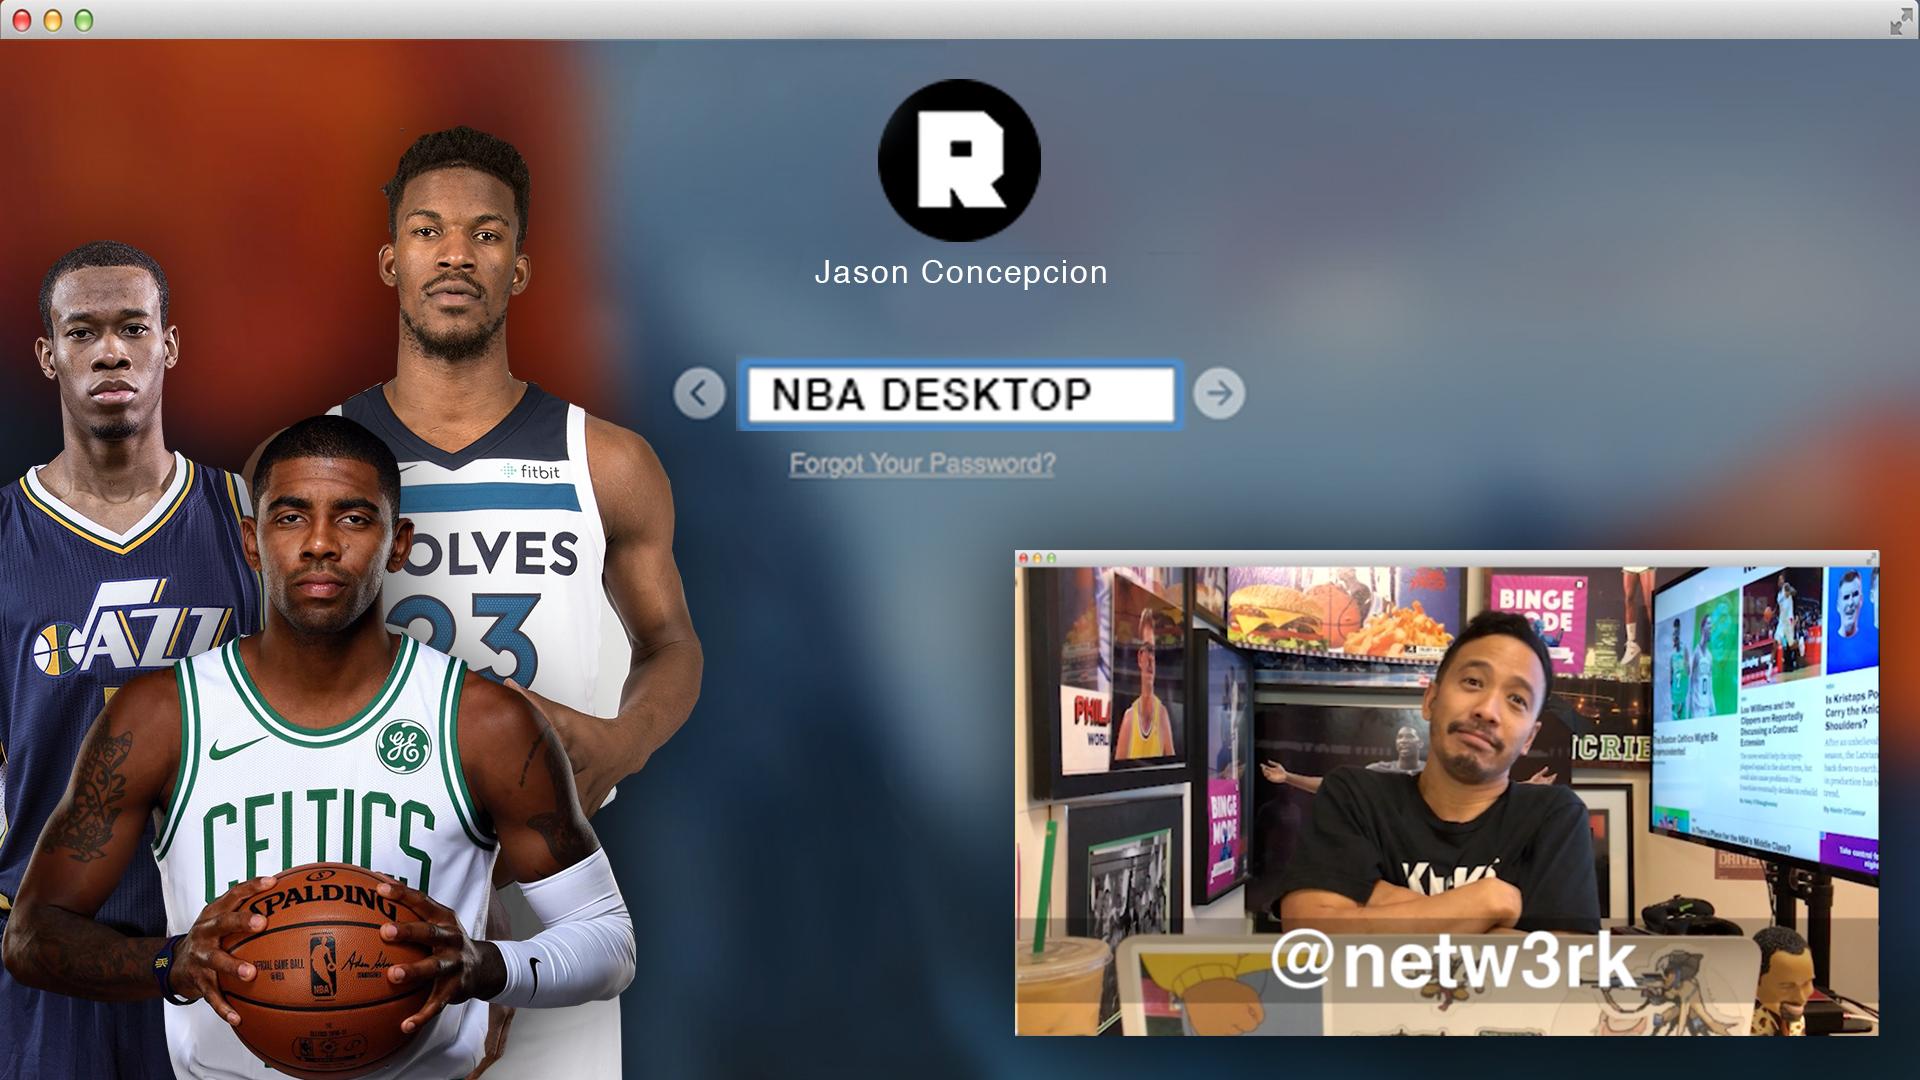1920x1080 pixels.
Task: Close the inset video window
Action: pos(1023,558)
